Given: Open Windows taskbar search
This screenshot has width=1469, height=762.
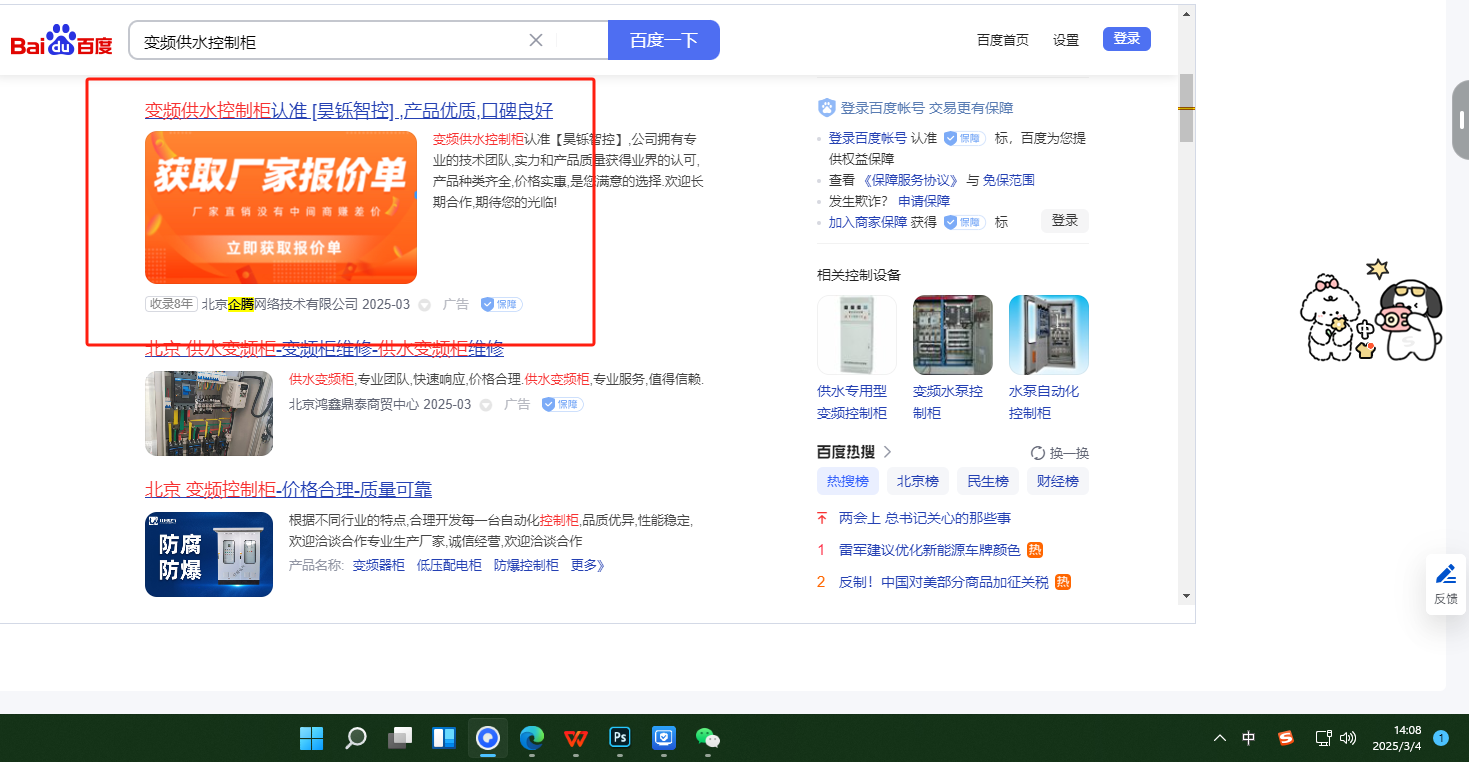Looking at the screenshot, I should (355, 739).
